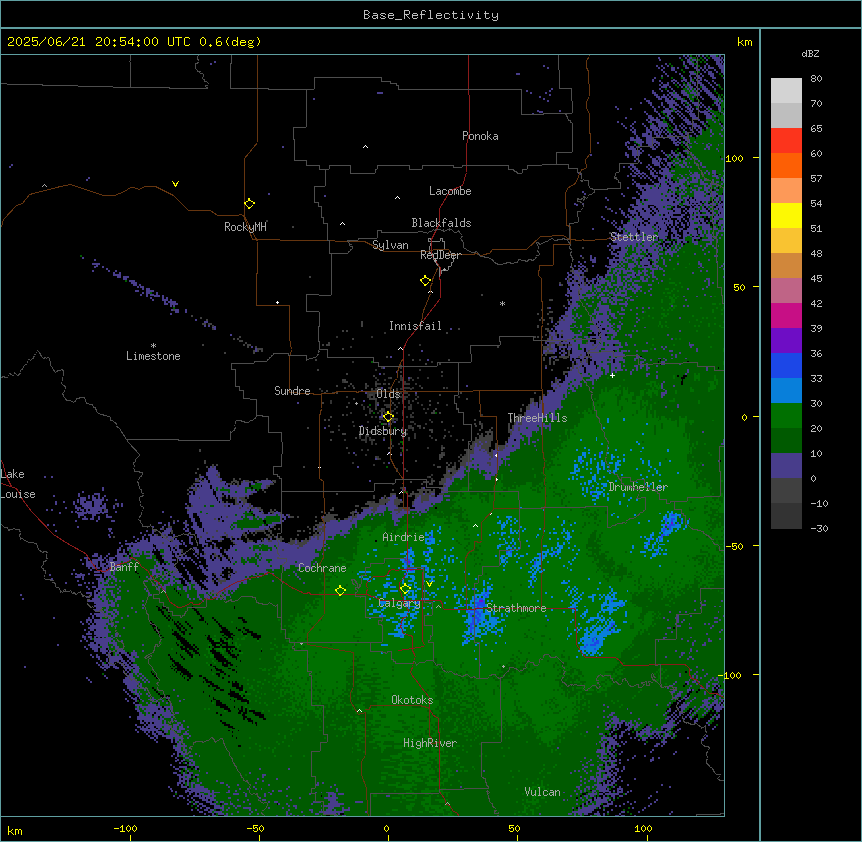Select the HighRiver label

click(x=430, y=743)
